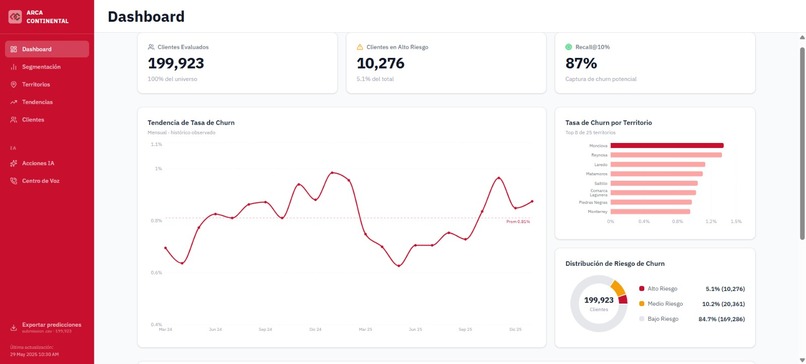Click the orange Medio Riesgo legend swatch
Viewport: 806px width, 364px height.
[x=641, y=304]
